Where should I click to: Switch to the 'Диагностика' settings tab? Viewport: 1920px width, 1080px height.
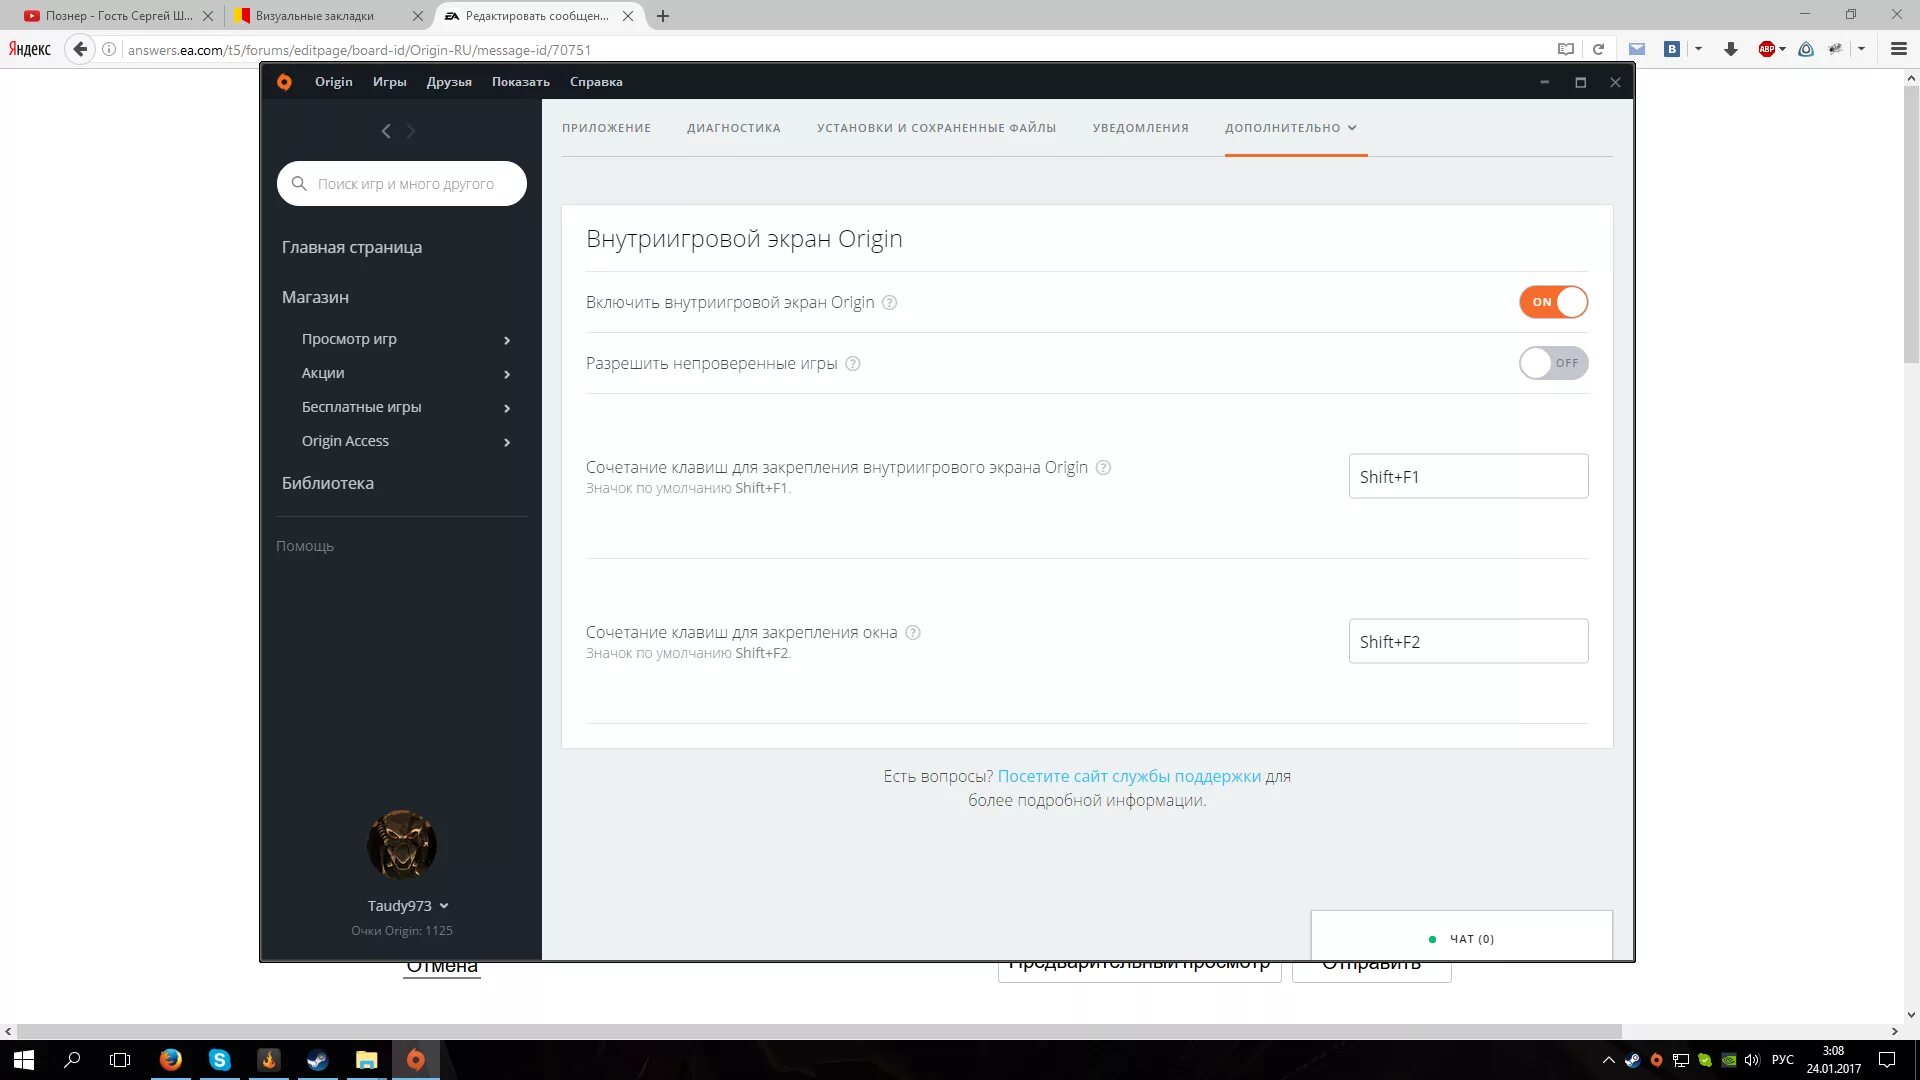(x=733, y=128)
